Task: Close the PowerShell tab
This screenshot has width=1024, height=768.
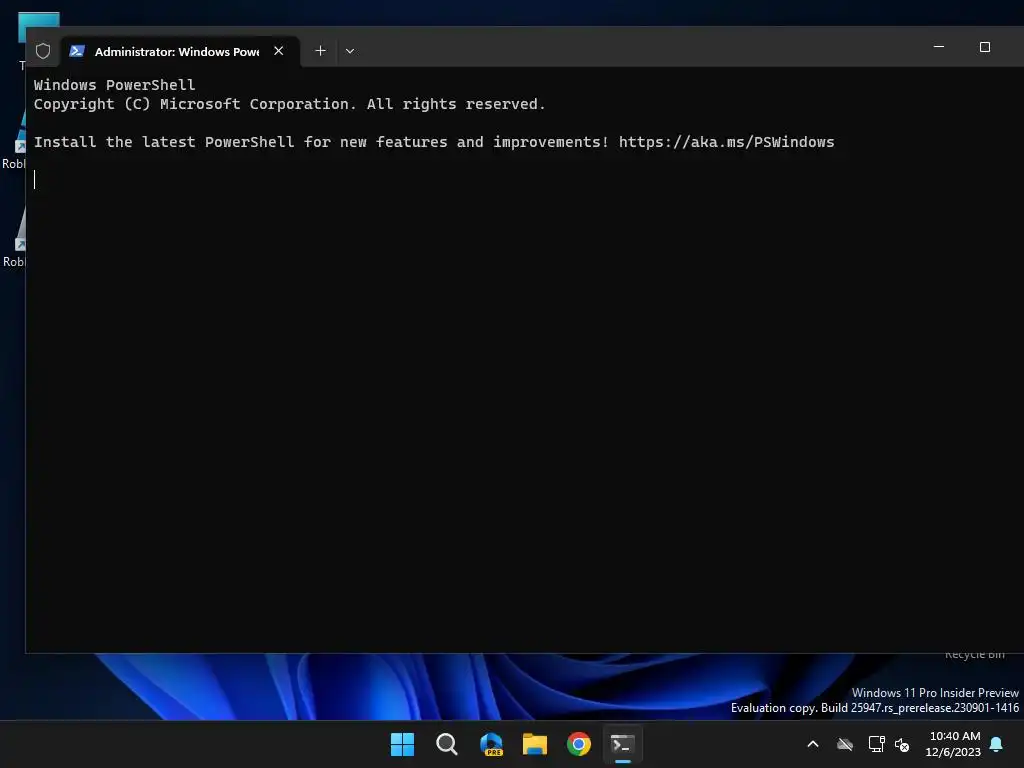Action: click(x=279, y=51)
